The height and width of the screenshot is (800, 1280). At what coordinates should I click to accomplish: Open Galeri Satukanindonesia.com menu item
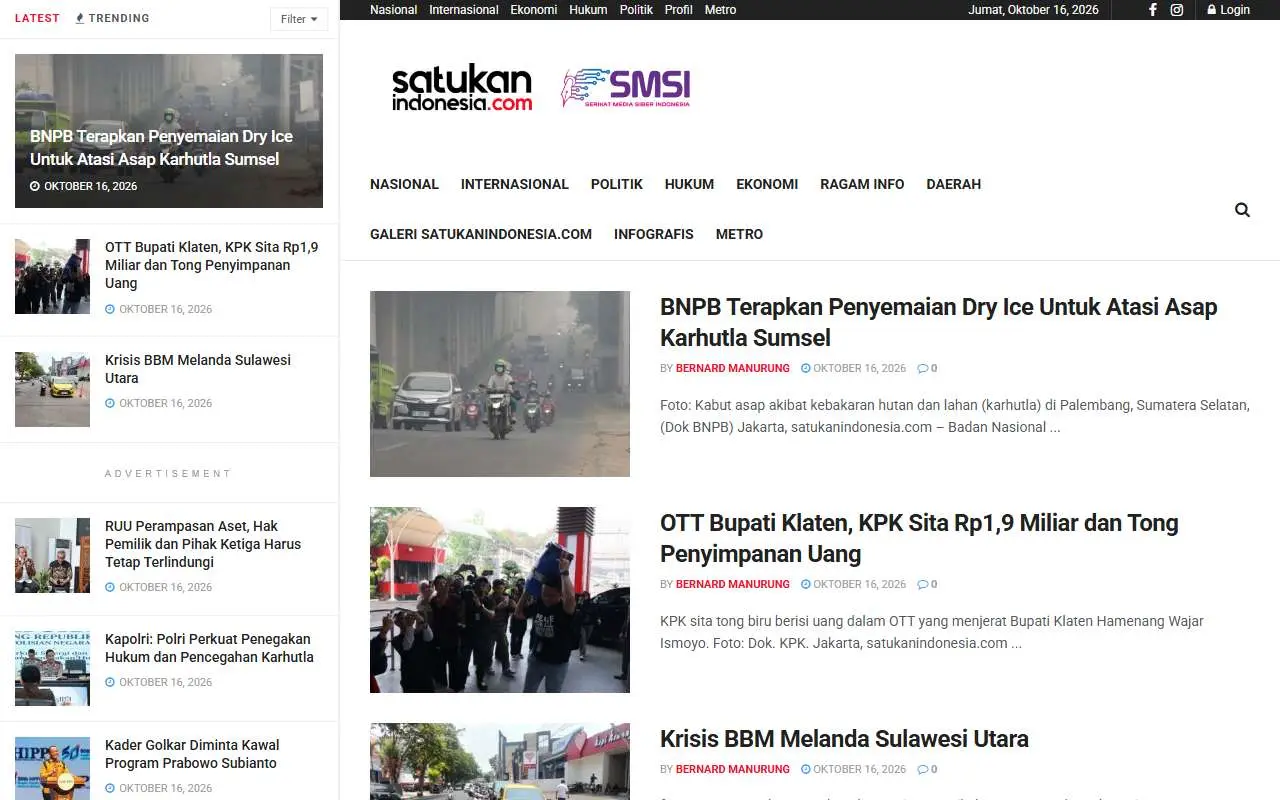(x=481, y=234)
